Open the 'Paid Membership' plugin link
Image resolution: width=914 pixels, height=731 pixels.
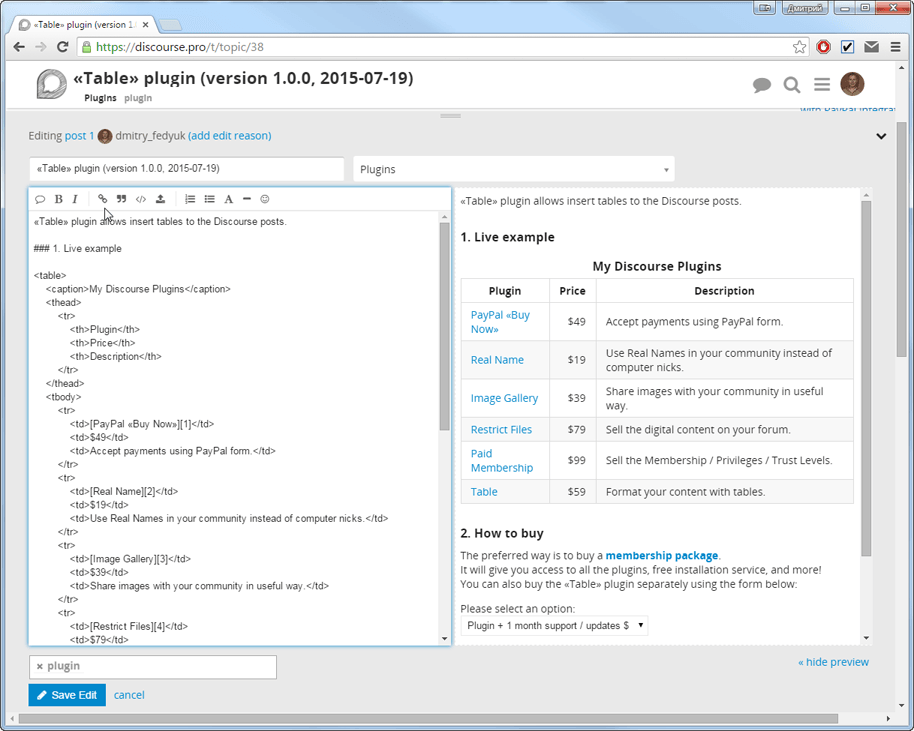click(502, 461)
